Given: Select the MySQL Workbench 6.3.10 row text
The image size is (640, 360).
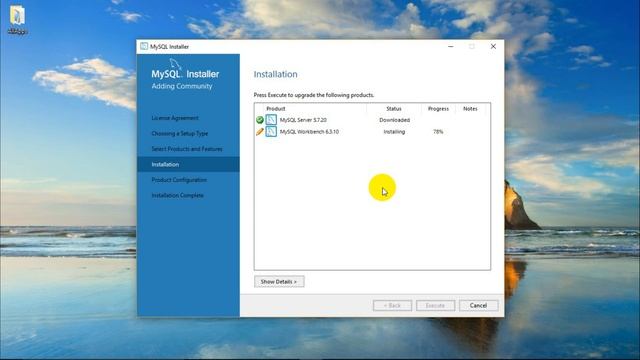Looking at the screenshot, I should (x=309, y=132).
